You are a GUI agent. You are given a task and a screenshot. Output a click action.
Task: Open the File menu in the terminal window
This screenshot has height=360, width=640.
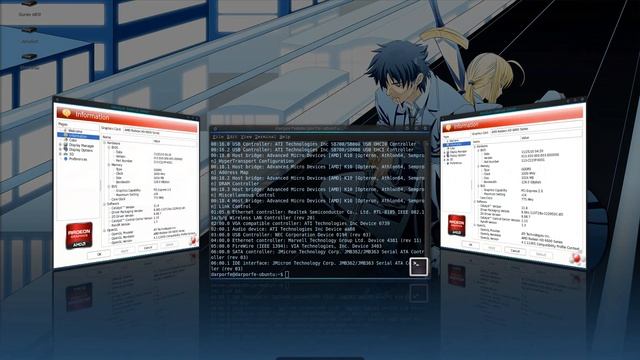218,137
